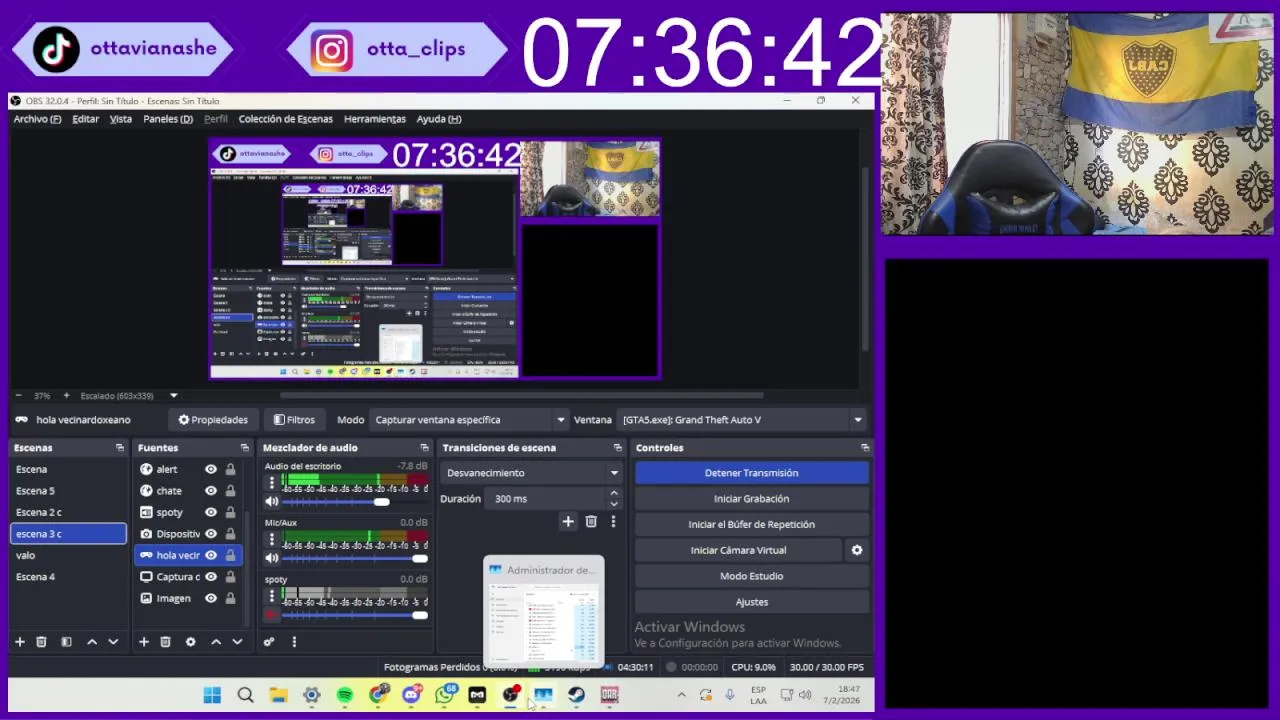The width and height of the screenshot is (1280, 720).
Task: Unlock the alert source
Action: 230,469
